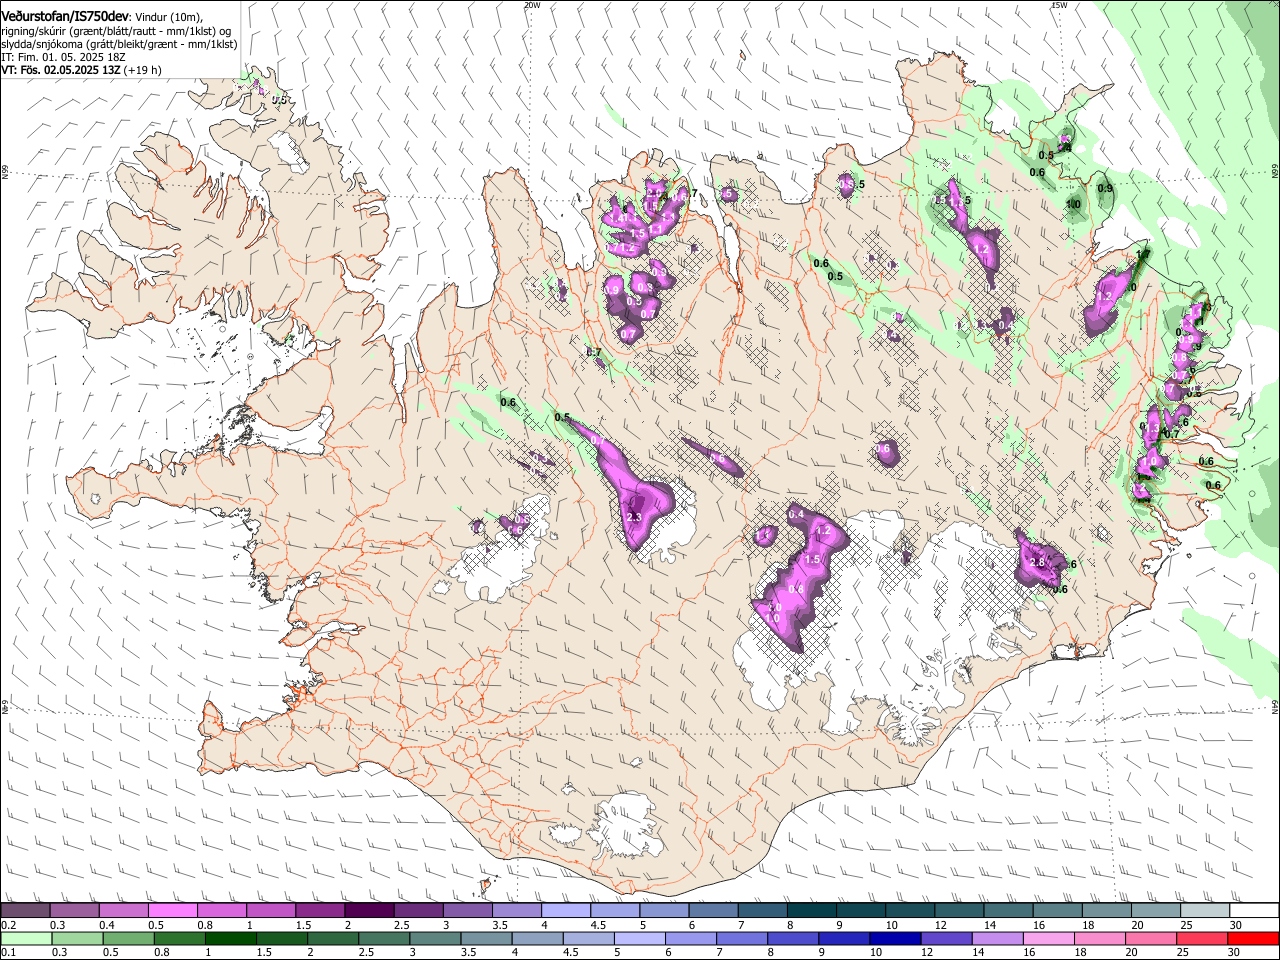Click the upper legend swatch starting at 0.2
This screenshot has height=960, width=1280.
[25, 911]
